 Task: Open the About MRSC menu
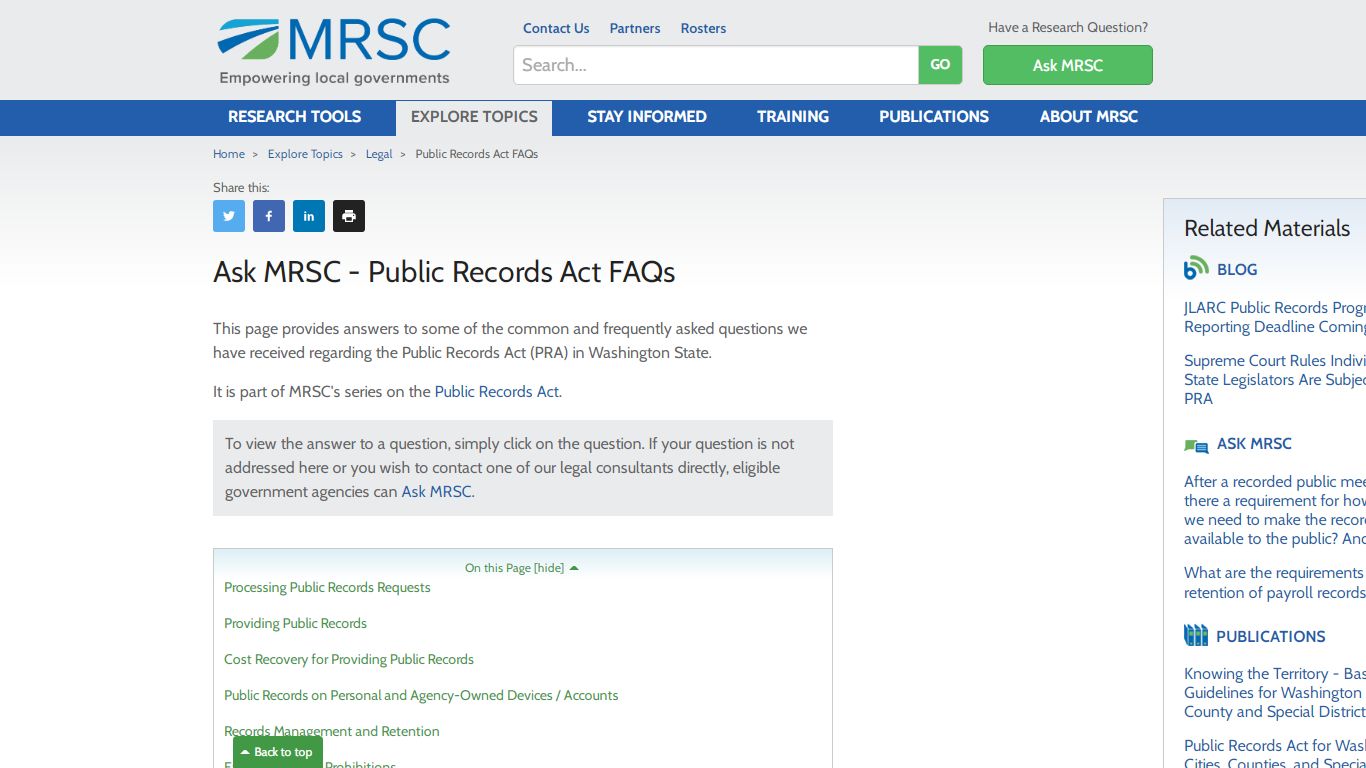tap(1089, 117)
